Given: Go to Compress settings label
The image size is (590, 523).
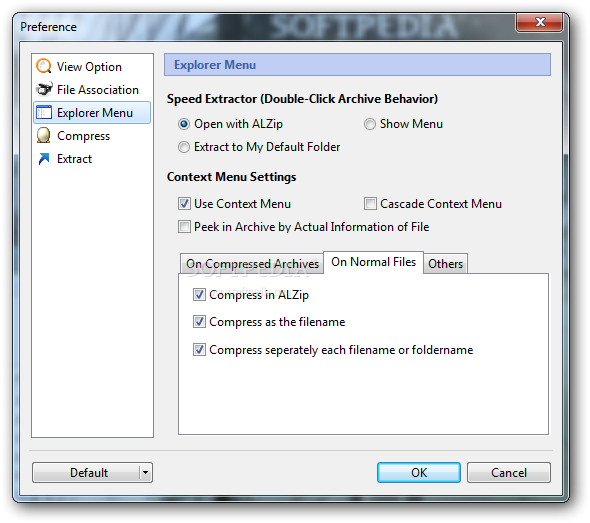Looking at the screenshot, I should (x=84, y=136).
